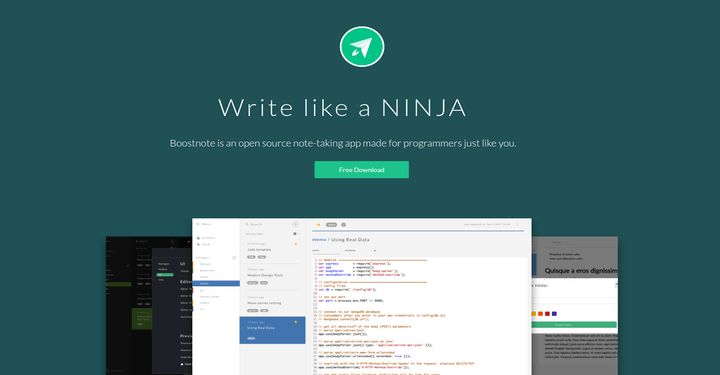Screen dimensions: 720x375
Task: Click the Using Real Data title
Action: (350, 240)
